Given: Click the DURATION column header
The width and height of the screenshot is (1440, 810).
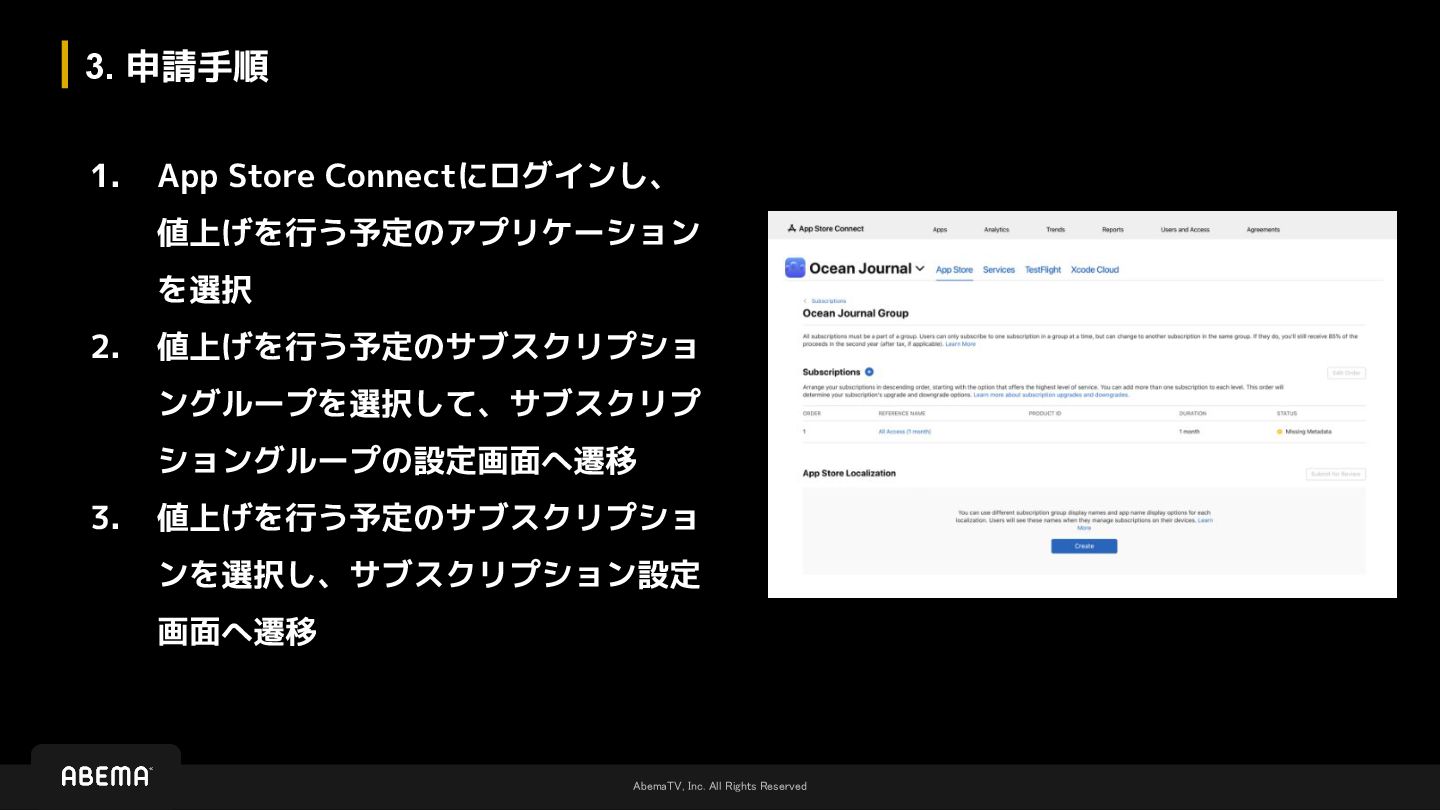Looking at the screenshot, I should [x=1193, y=413].
